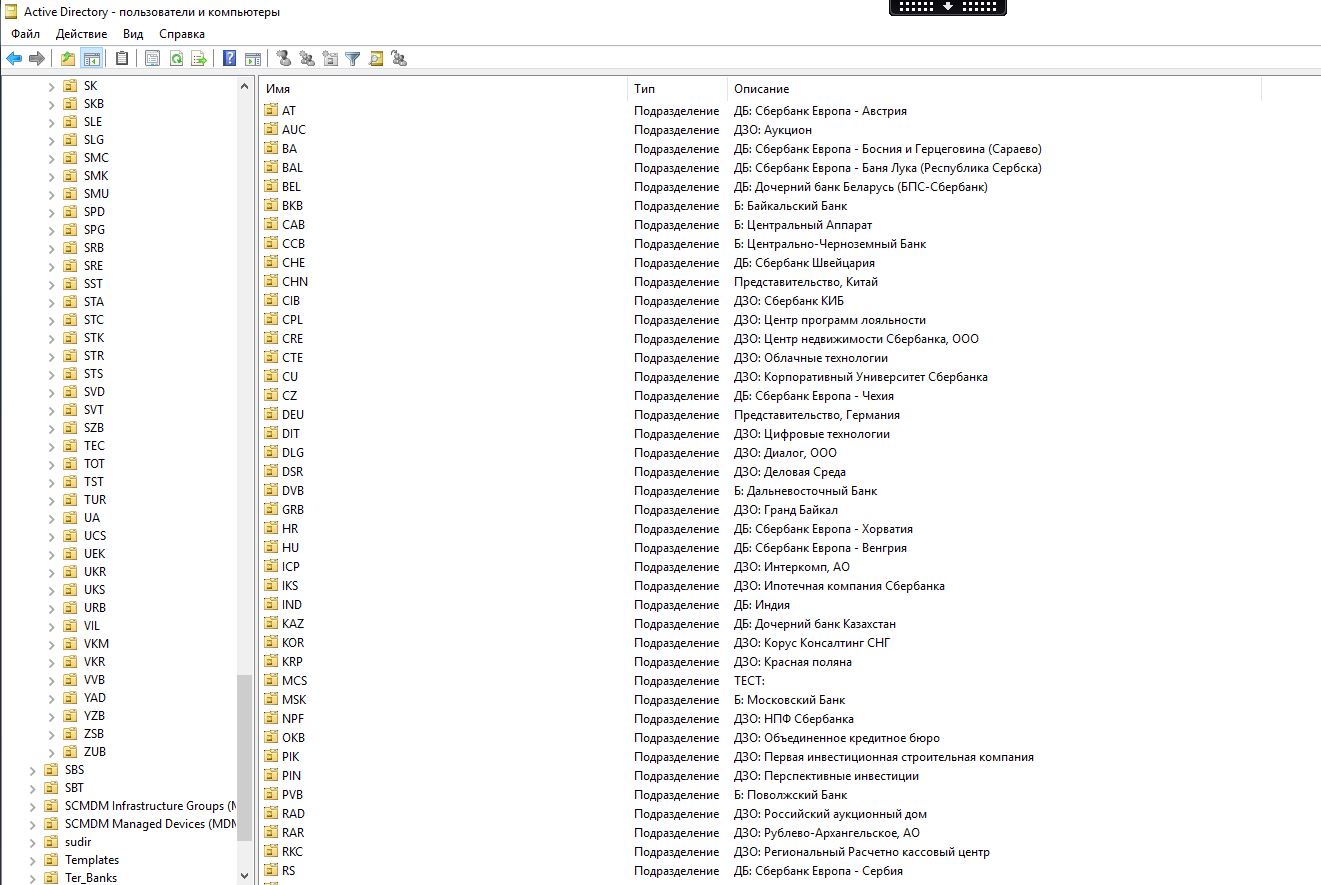Open Help with the blue question-mark icon
This screenshot has height=885, width=1321.
click(230, 59)
